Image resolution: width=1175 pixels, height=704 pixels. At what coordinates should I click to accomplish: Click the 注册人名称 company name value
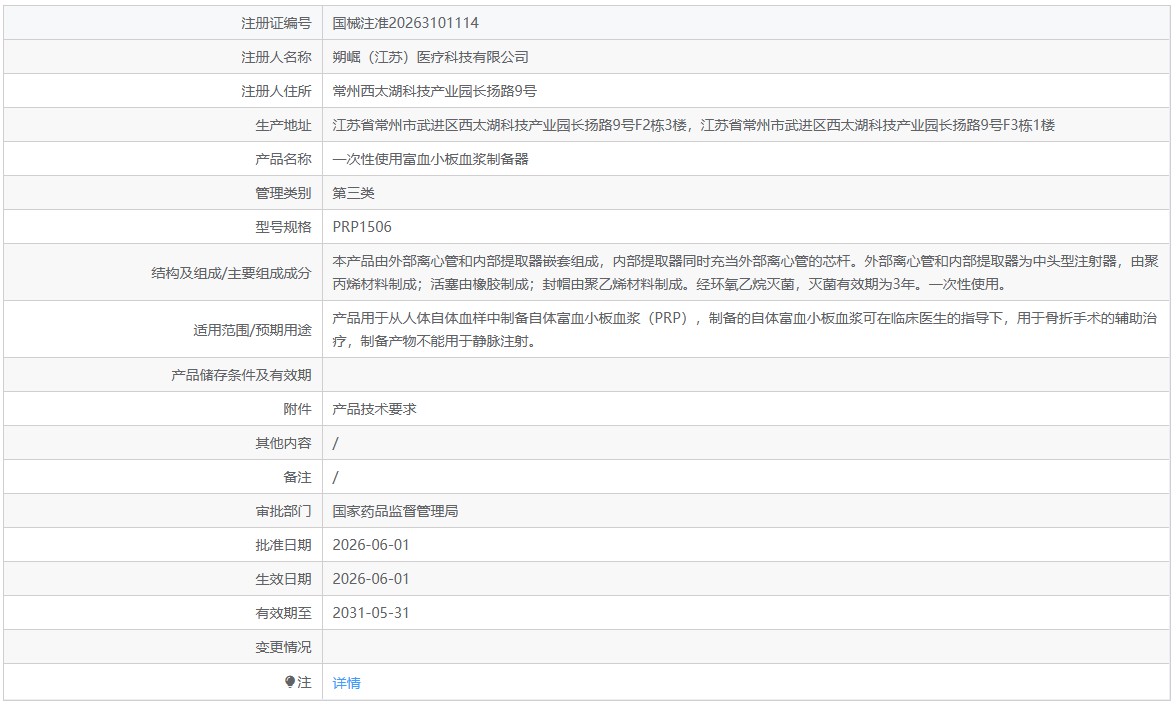430,57
